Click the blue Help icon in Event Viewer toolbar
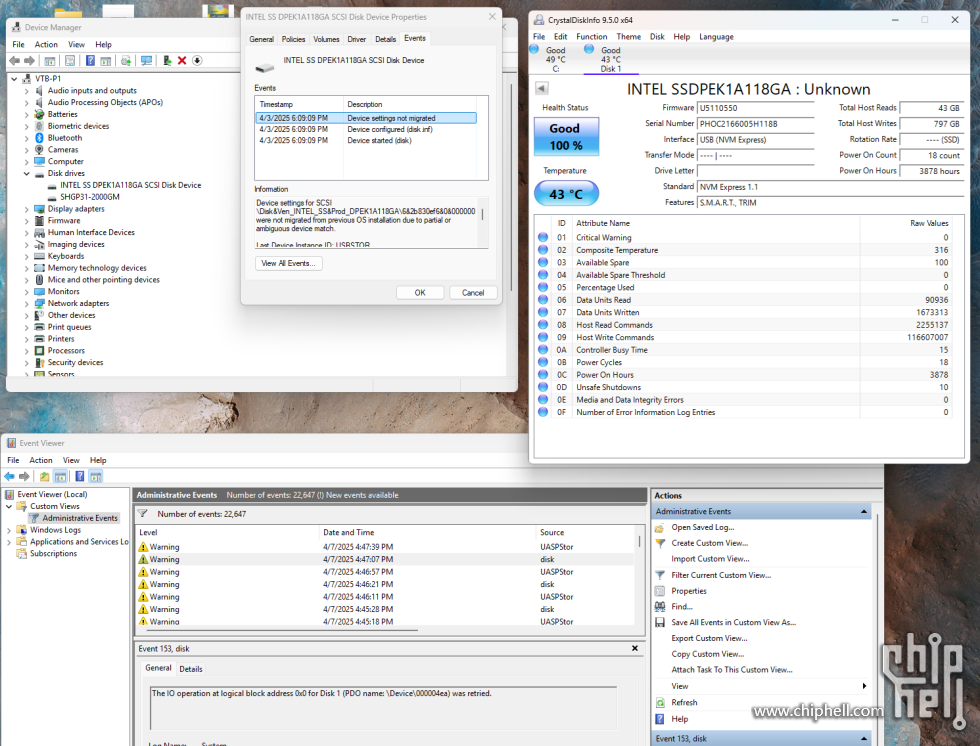This screenshot has height=746, width=980. point(80,477)
